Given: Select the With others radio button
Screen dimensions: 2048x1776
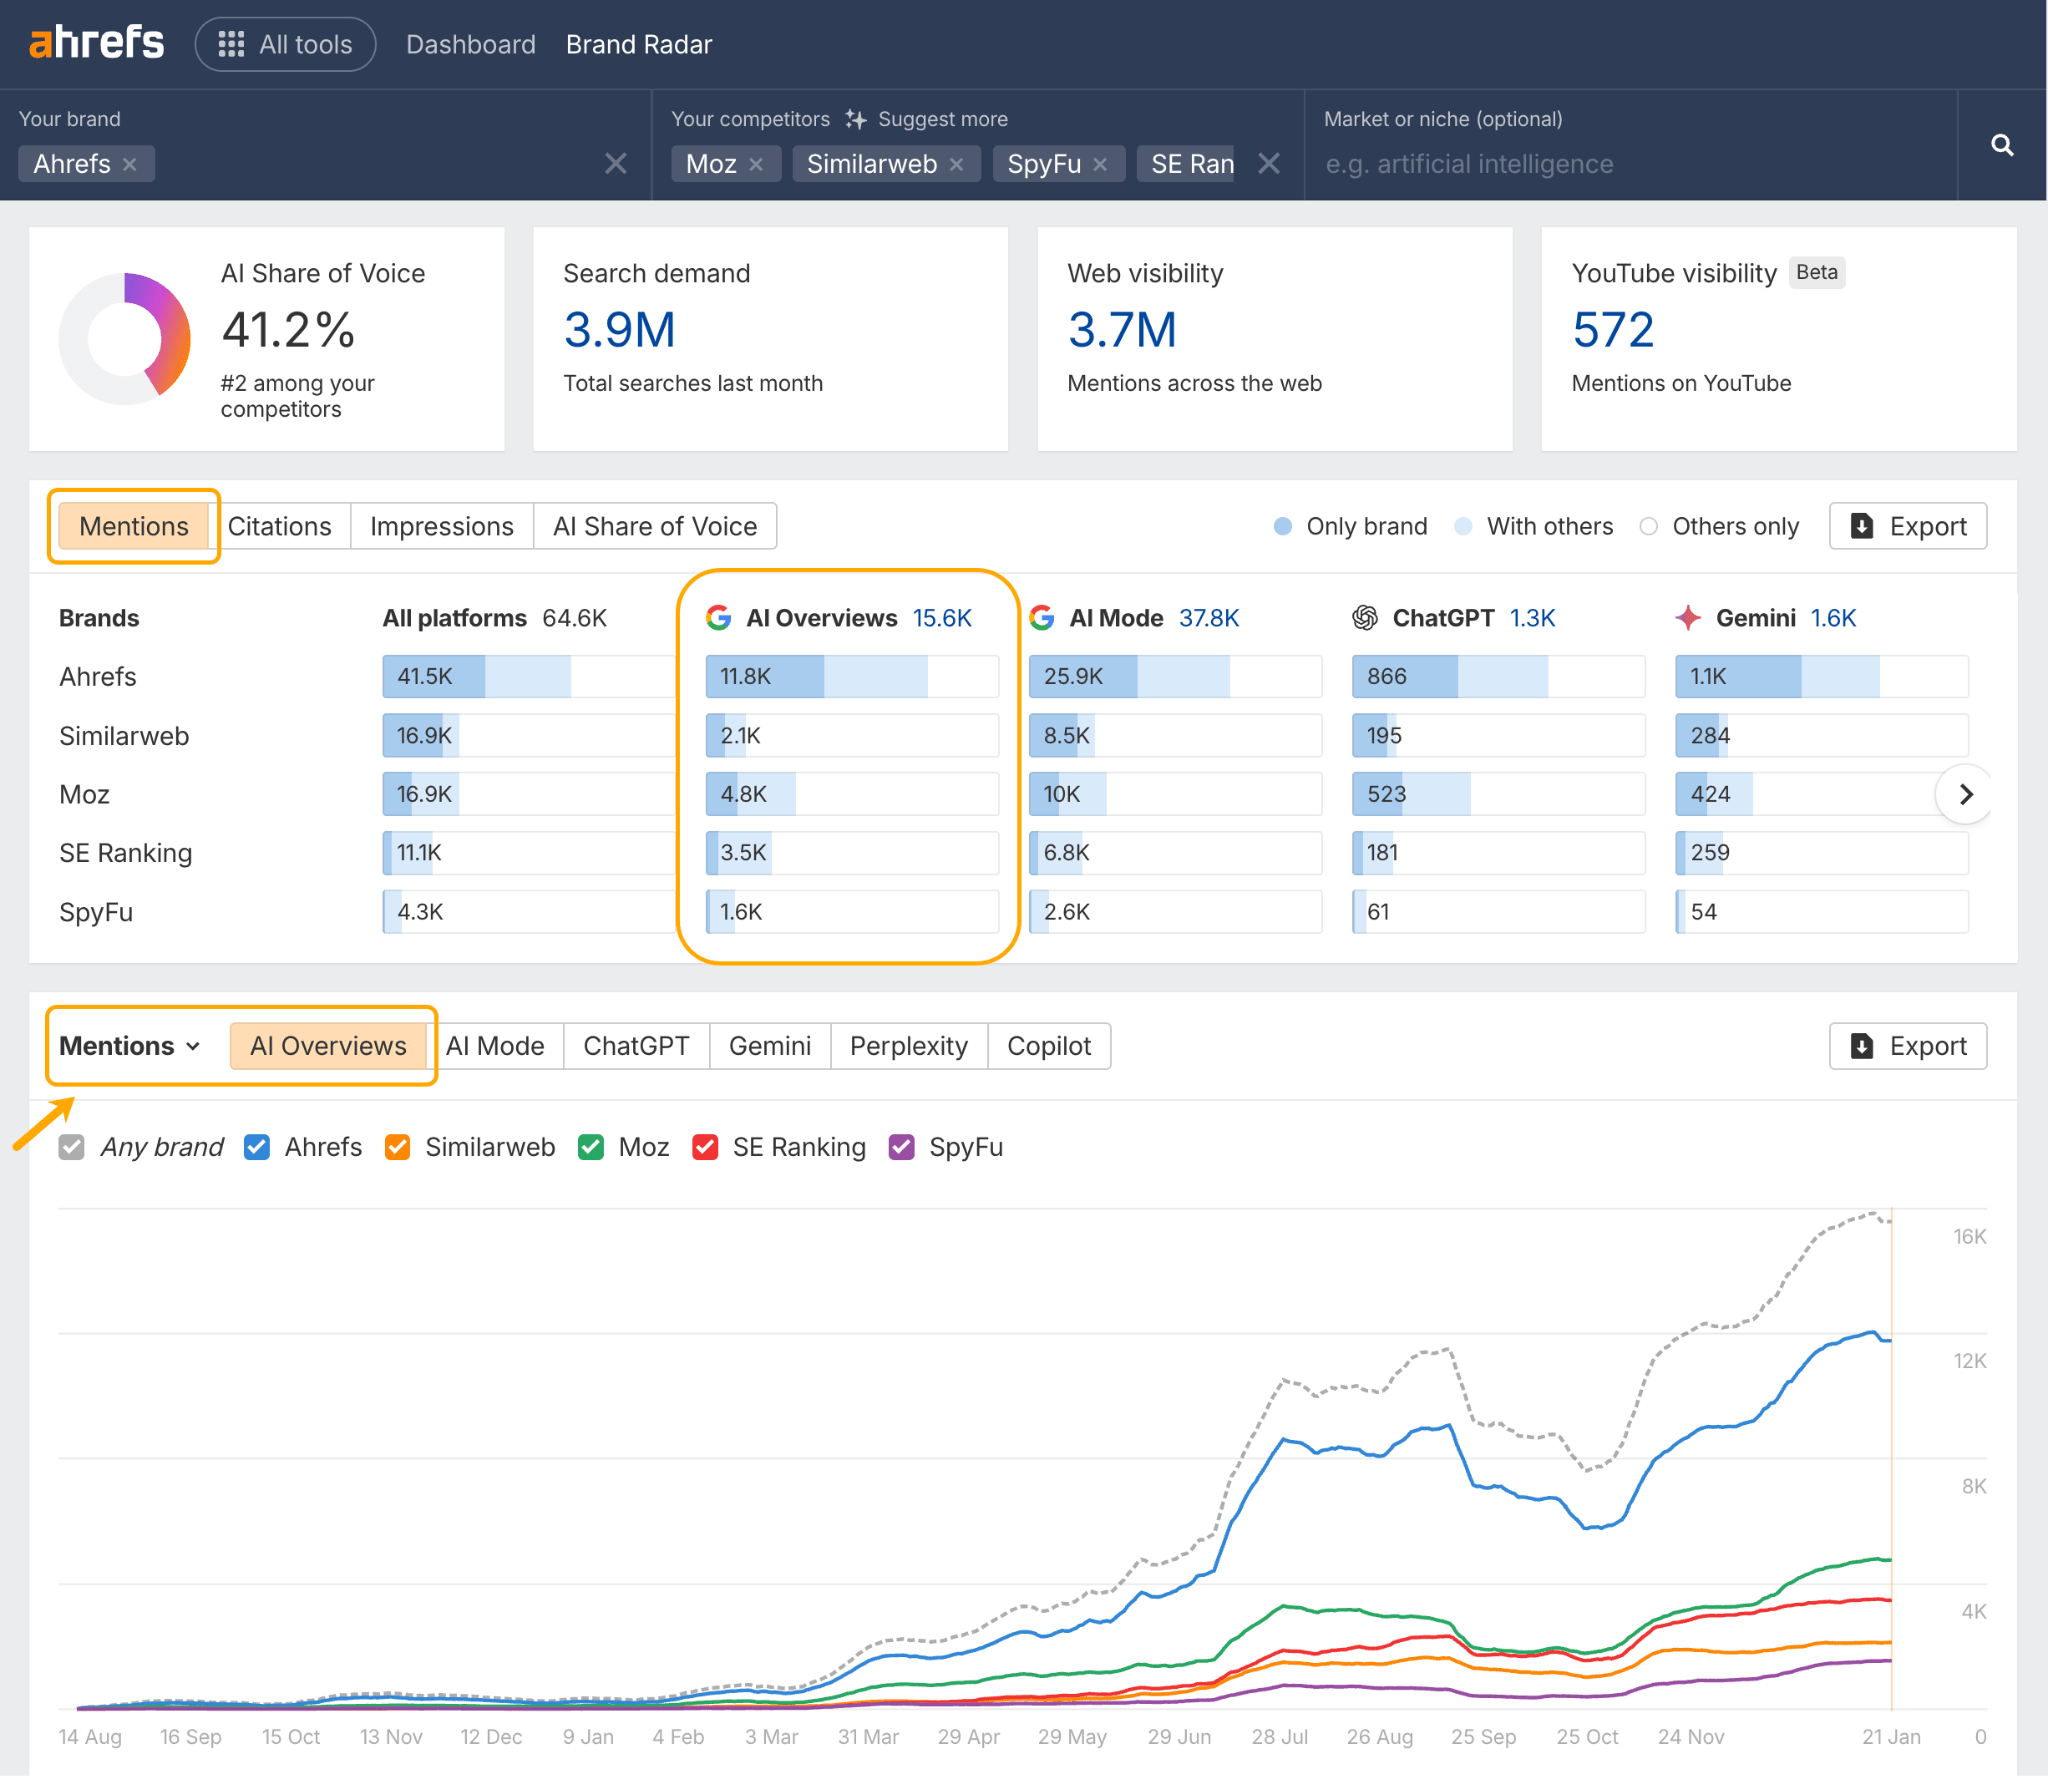Looking at the screenshot, I should tap(1463, 526).
